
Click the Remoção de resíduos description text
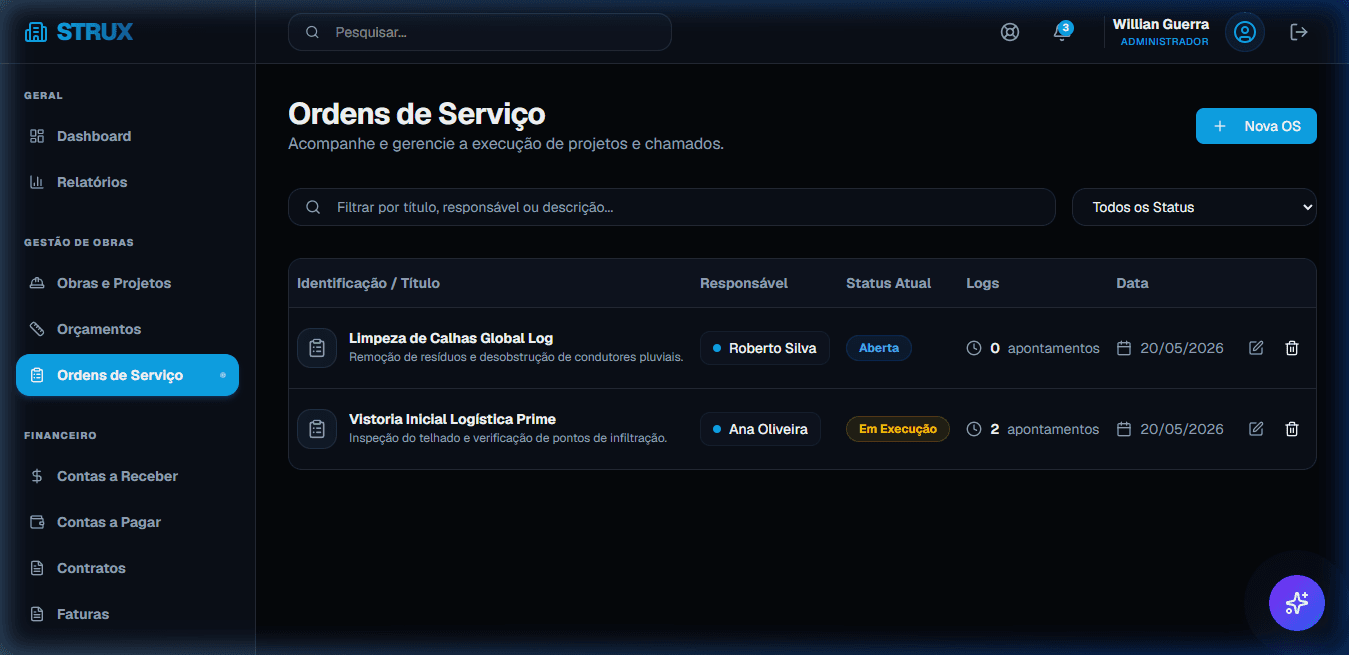(516, 357)
